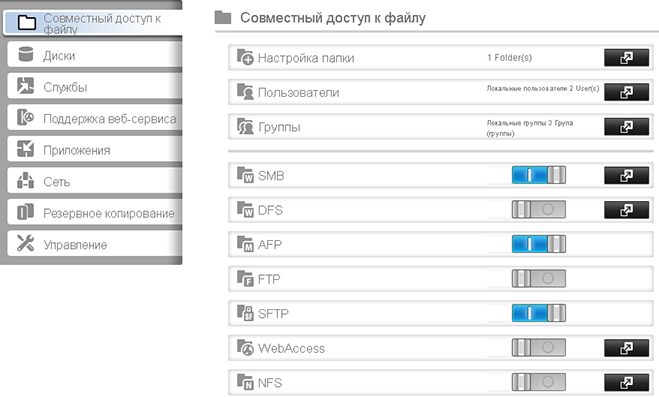Enable the NFS toggle switch
This screenshot has height=397, width=659.
coord(539,382)
